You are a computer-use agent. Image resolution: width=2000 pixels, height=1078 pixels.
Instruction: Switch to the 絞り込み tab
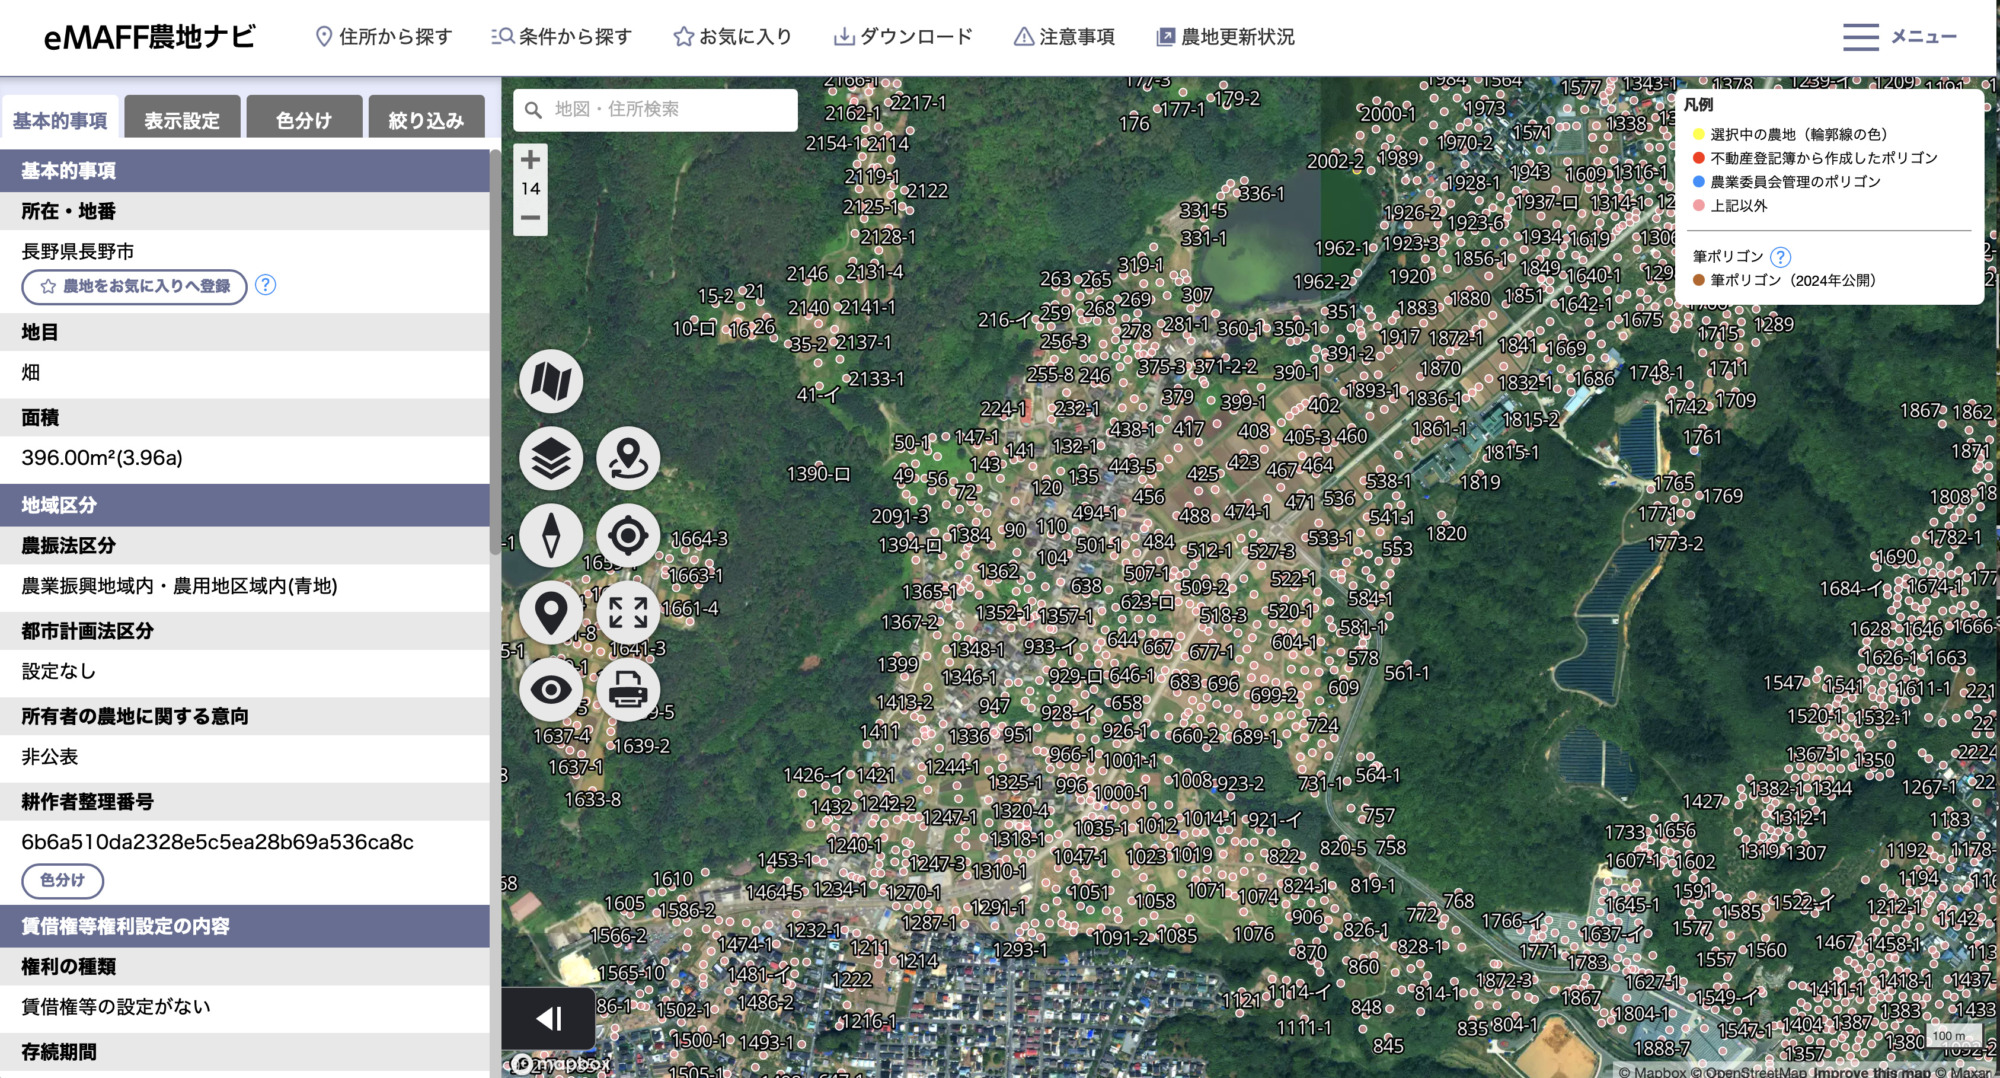click(426, 120)
